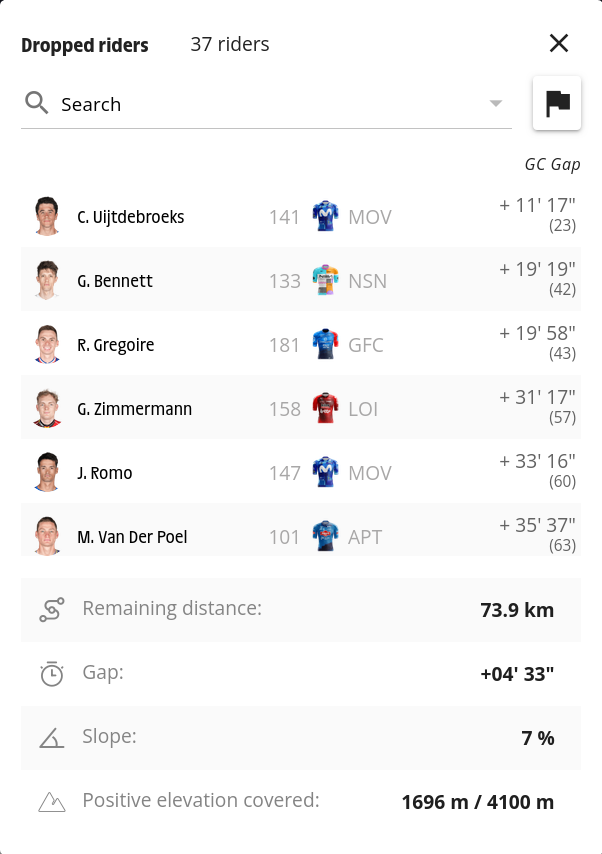Click the Movistar jersey icon for J. Romo

[x=325, y=473]
